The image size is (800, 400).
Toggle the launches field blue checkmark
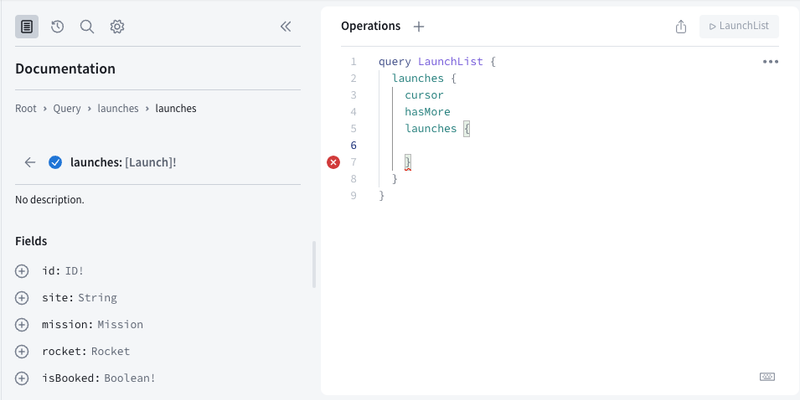[x=55, y=162]
